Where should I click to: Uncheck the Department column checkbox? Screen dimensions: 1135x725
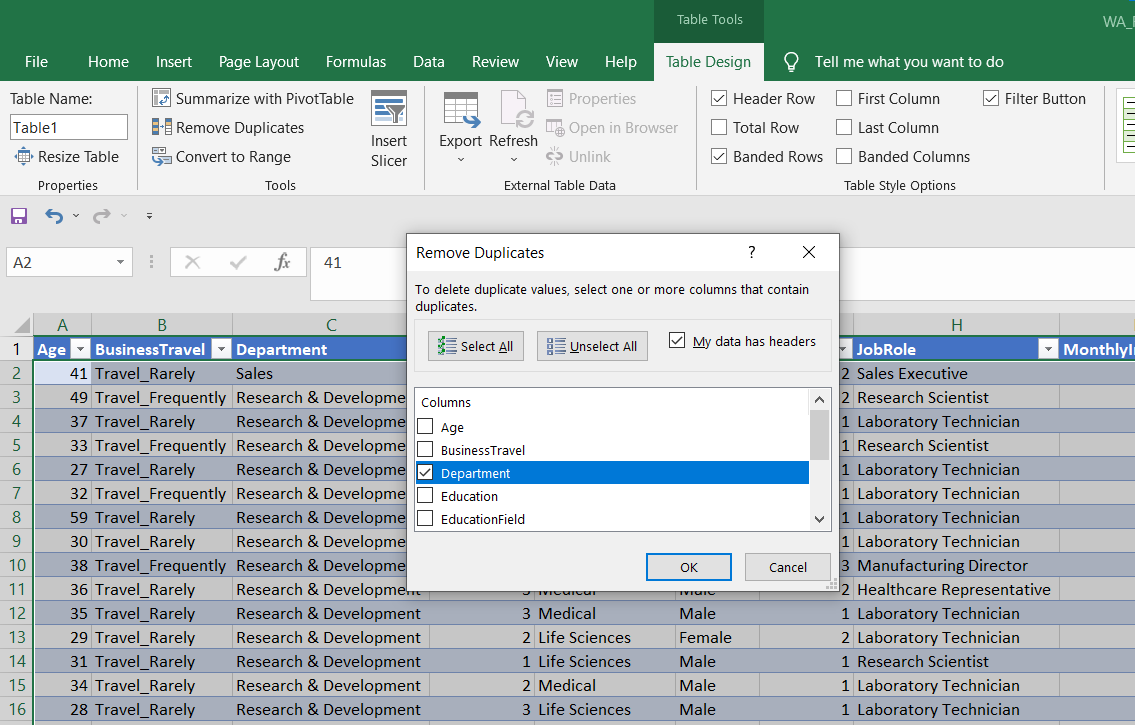point(425,473)
